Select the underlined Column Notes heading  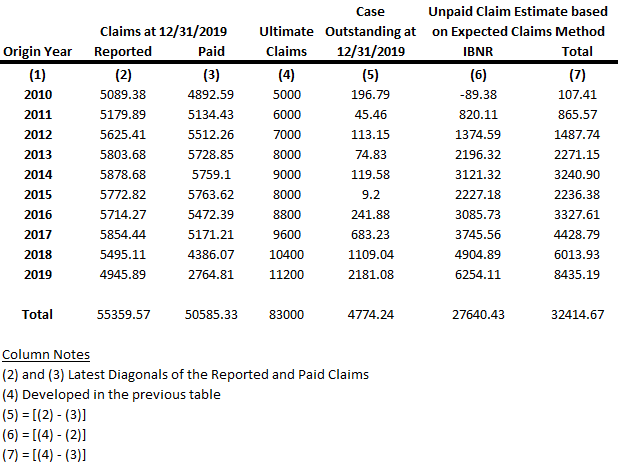(46, 355)
